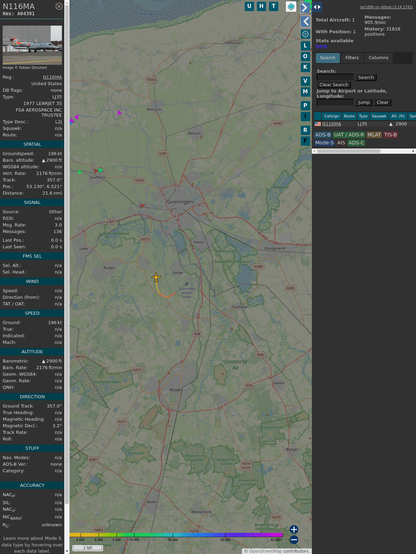Screen dimensions: 416x554
Task: Toggle the H button in map header
Action: tap(261, 6)
